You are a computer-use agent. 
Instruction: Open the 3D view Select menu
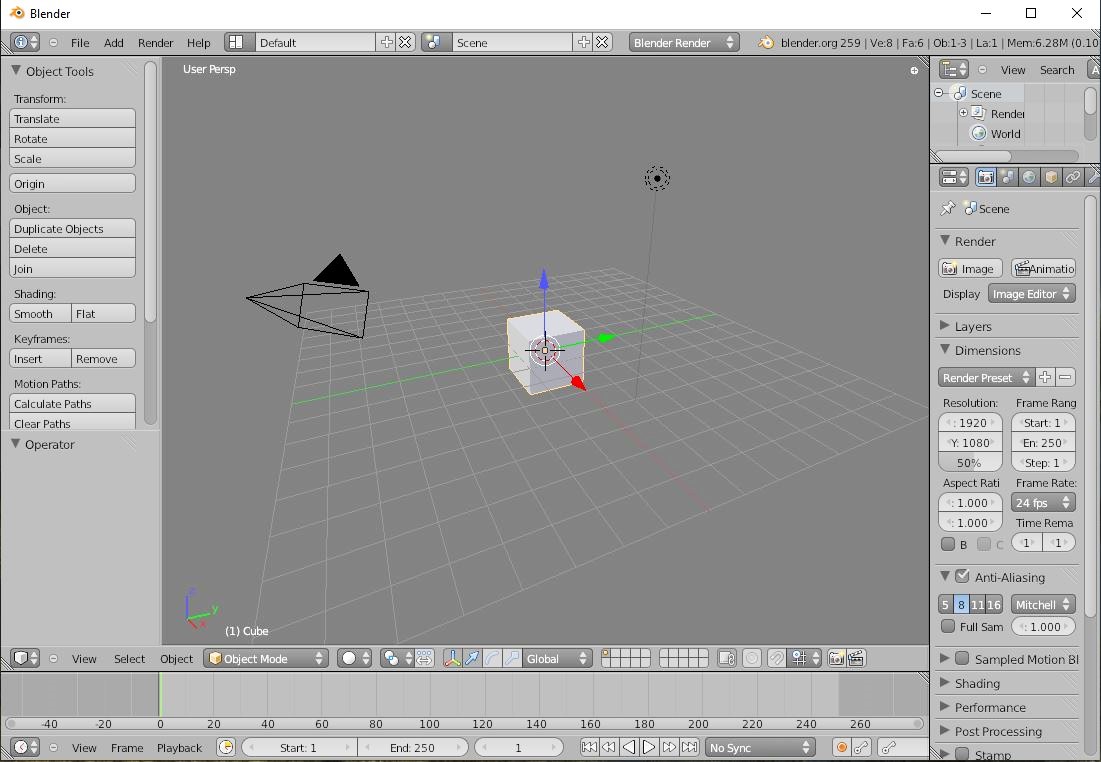pyautogui.click(x=129, y=658)
